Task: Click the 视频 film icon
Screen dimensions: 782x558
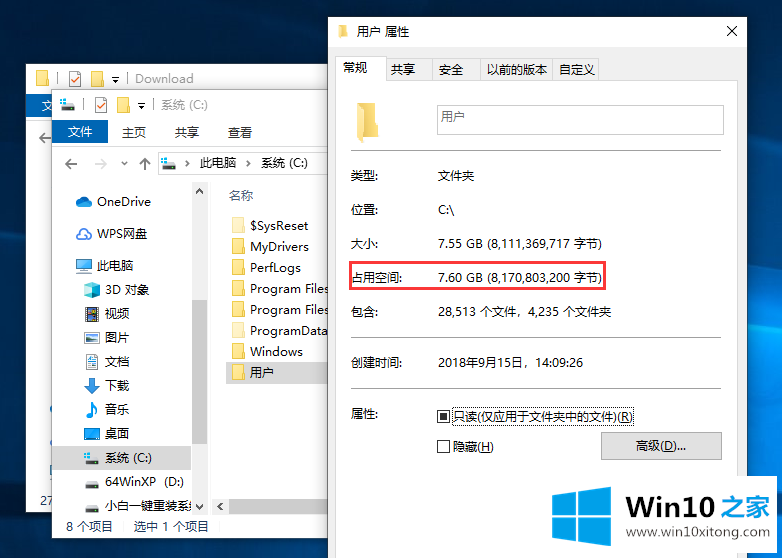Action: [x=92, y=314]
